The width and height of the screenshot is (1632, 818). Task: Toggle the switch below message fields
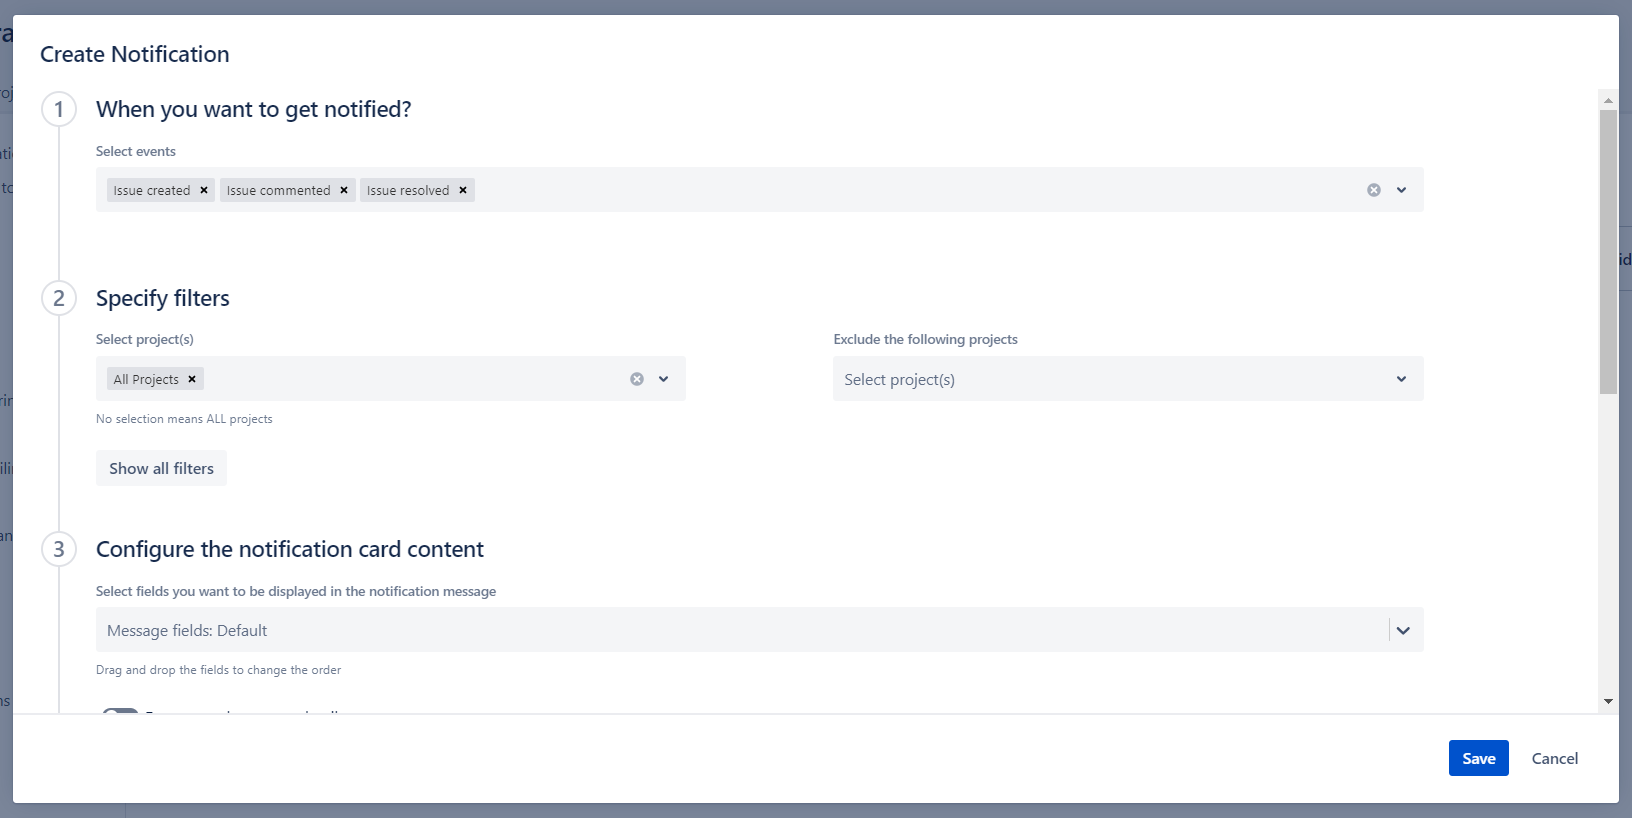coord(120,711)
